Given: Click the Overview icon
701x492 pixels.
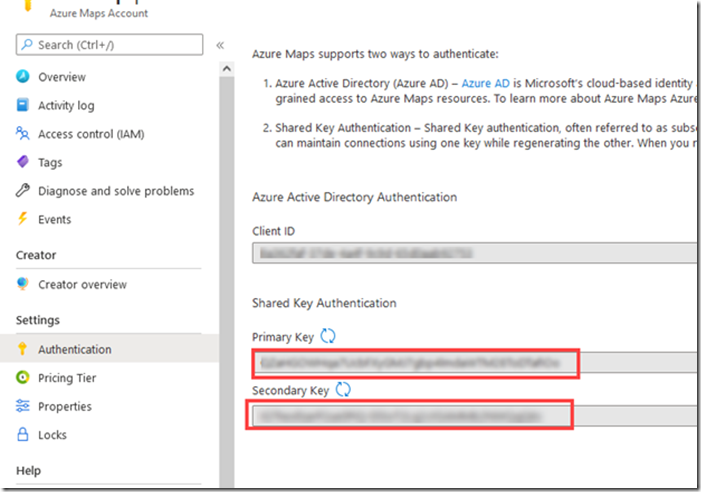Looking at the screenshot, I should pos(23,76).
